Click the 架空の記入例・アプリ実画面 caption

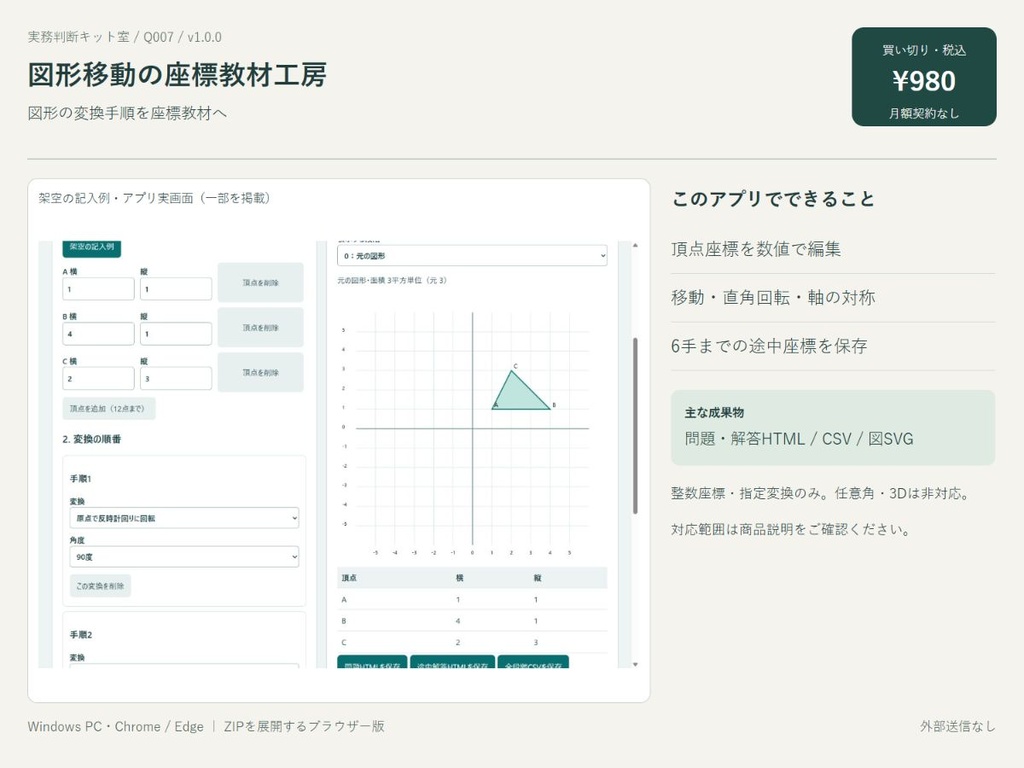(154, 198)
